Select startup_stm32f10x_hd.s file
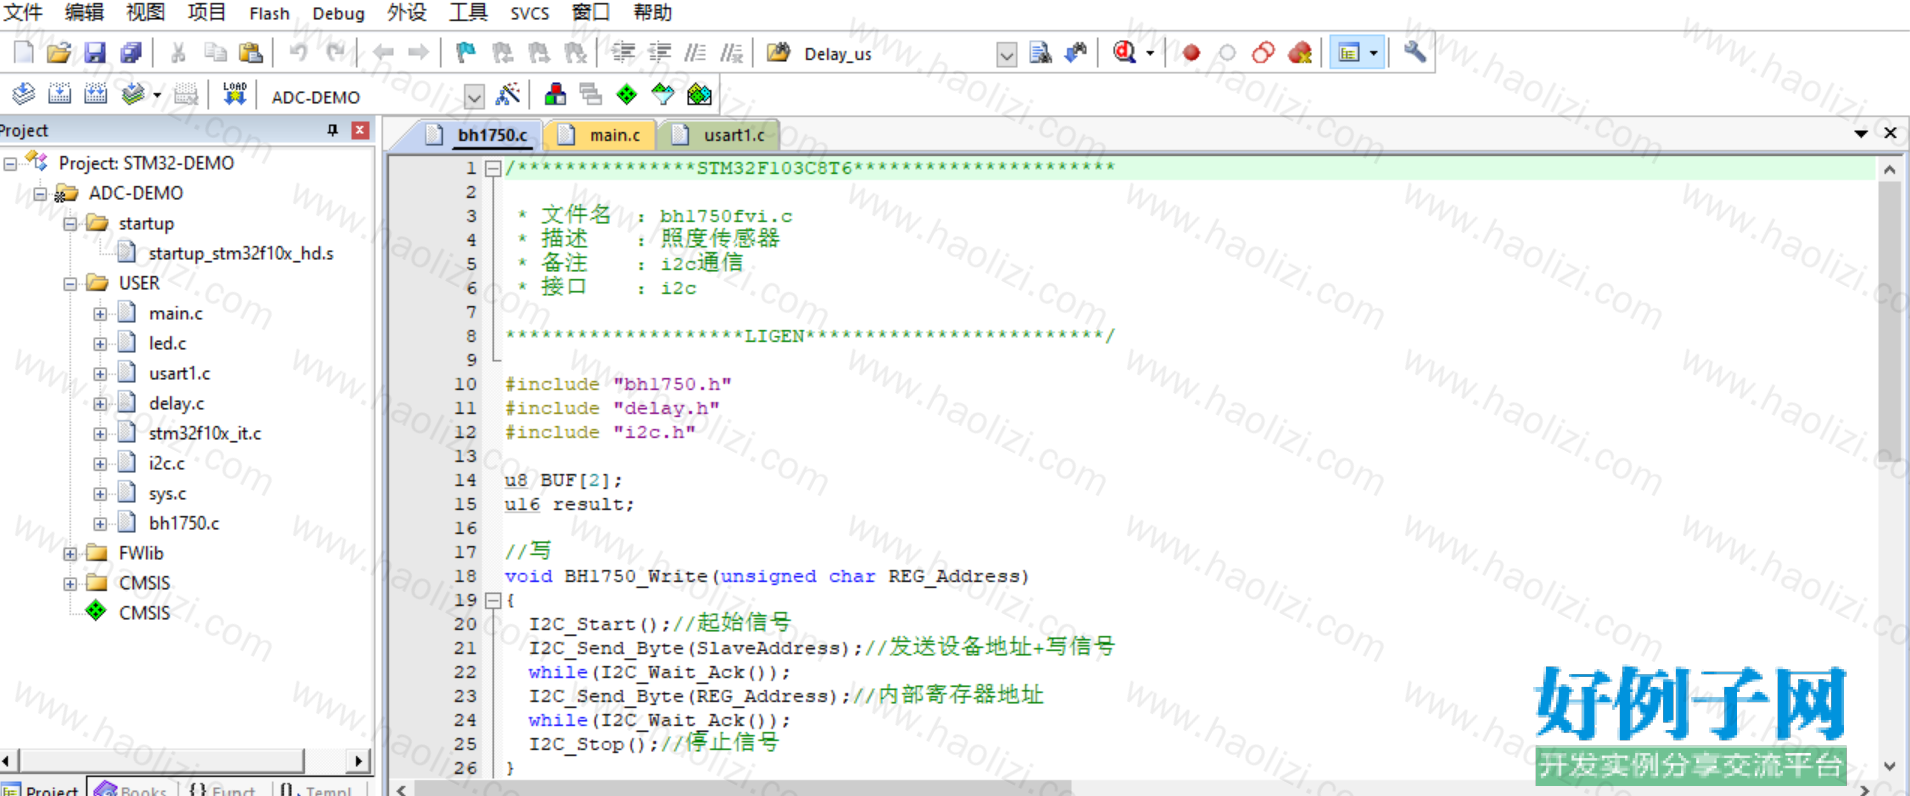Image resolution: width=1910 pixels, height=796 pixels. pyautogui.click(x=241, y=253)
